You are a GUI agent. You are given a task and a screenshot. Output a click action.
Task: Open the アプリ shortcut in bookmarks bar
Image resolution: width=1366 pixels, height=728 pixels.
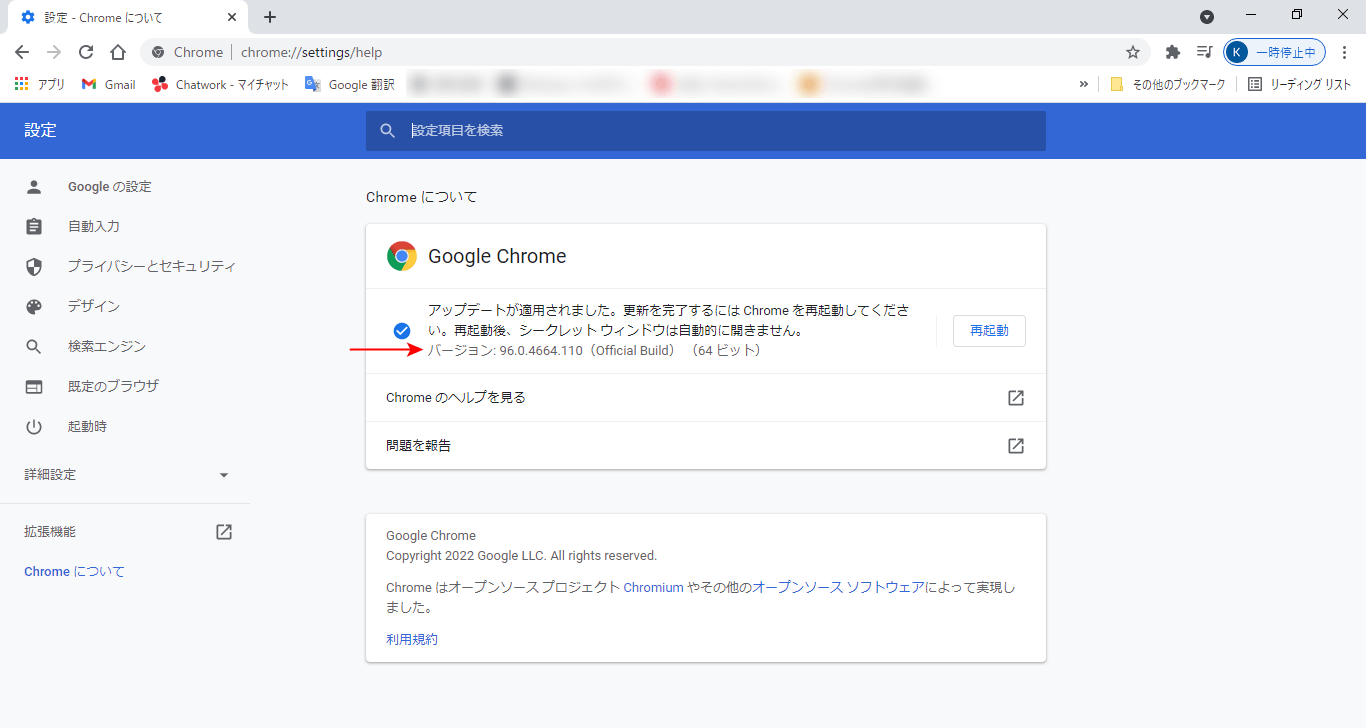tap(40, 84)
